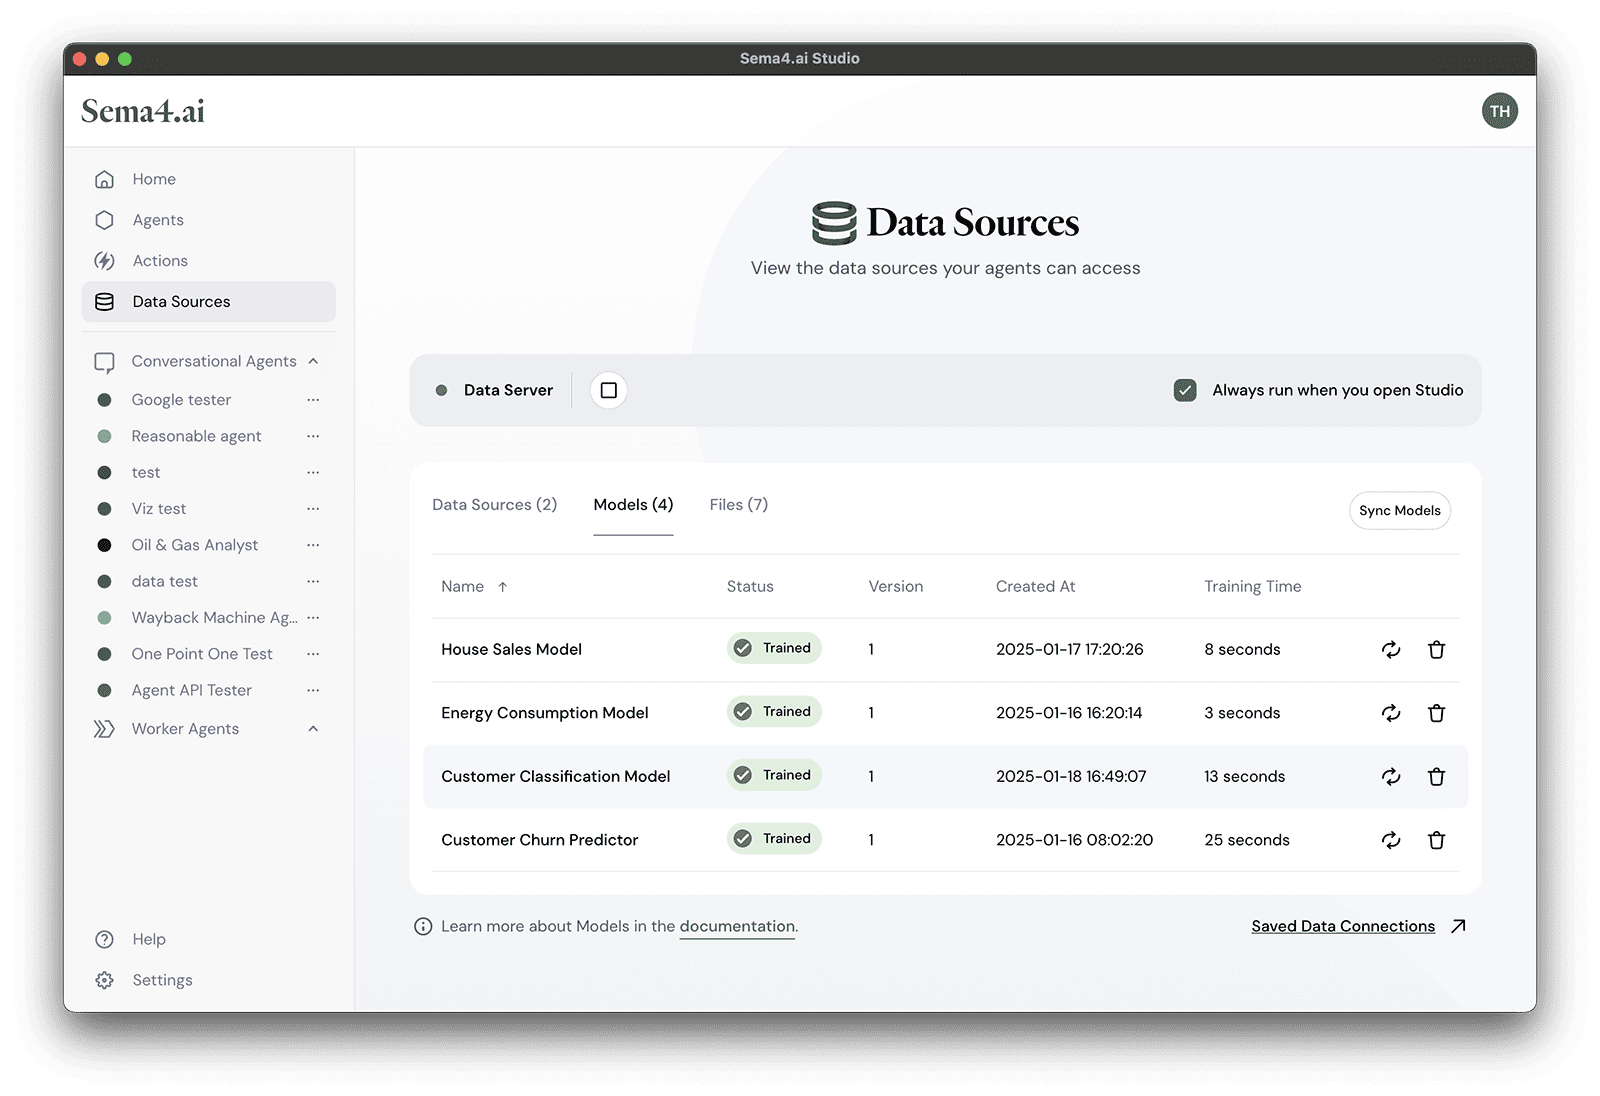
Task: Click the sort arrow beside Name
Action: (x=503, y=587)
